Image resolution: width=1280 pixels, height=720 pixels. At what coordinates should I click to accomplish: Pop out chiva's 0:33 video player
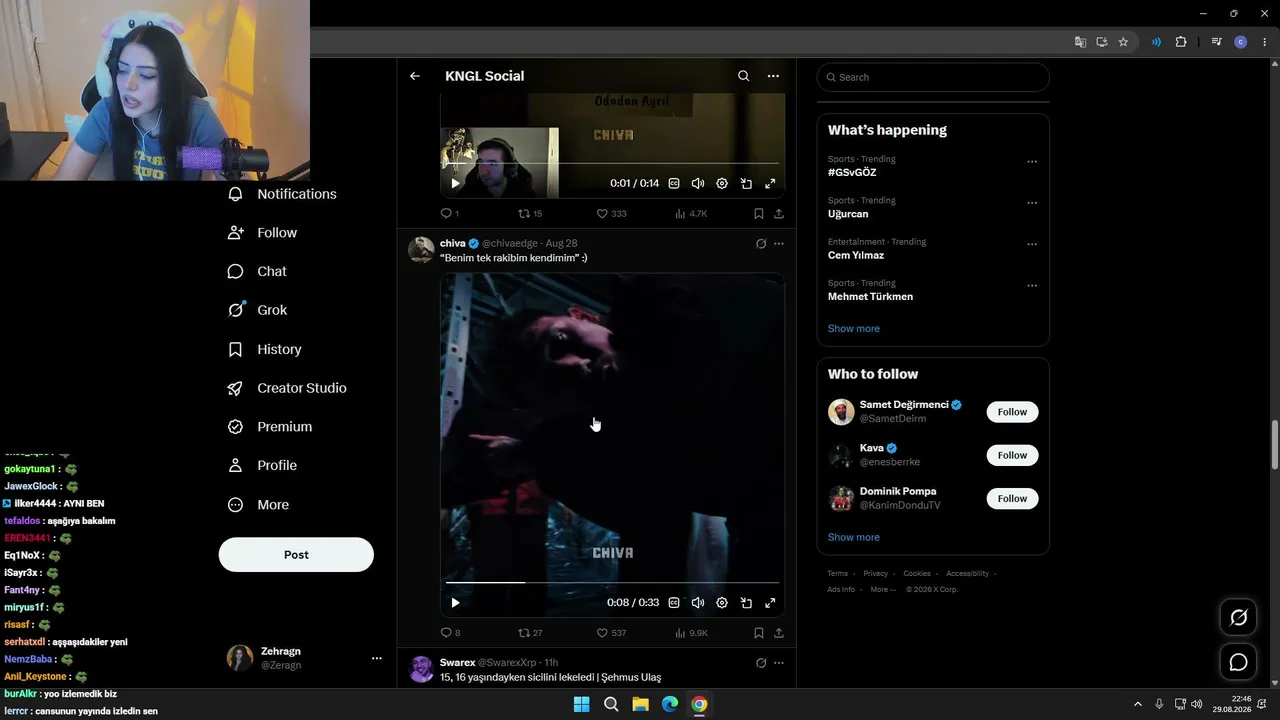tap(746, 603)
